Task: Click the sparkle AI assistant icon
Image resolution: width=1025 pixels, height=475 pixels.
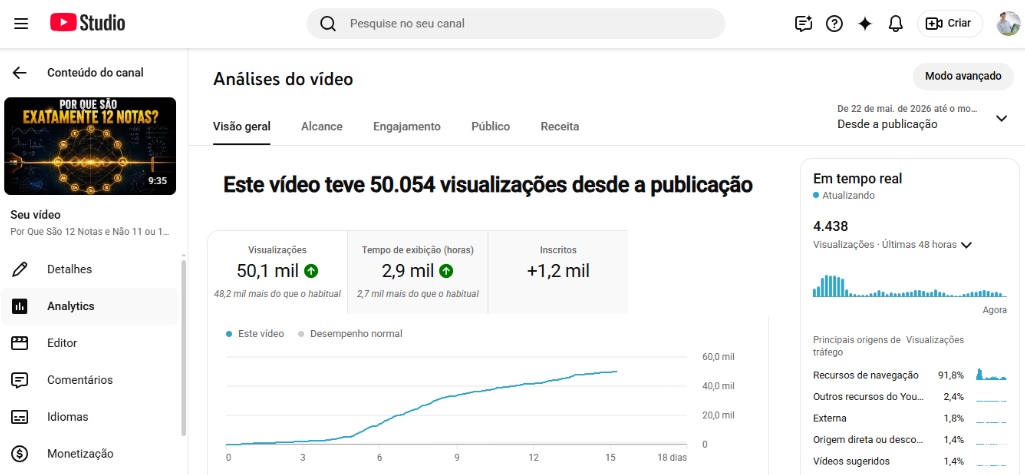Action: 865,24
